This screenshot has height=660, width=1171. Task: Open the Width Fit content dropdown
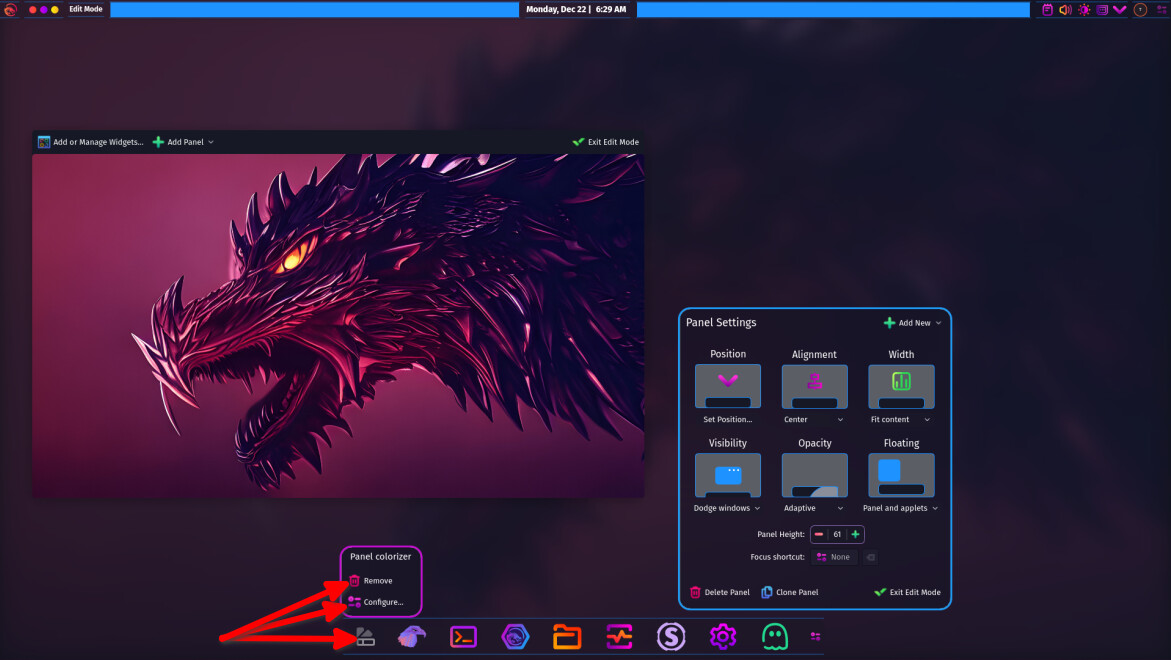coord(900,420)
